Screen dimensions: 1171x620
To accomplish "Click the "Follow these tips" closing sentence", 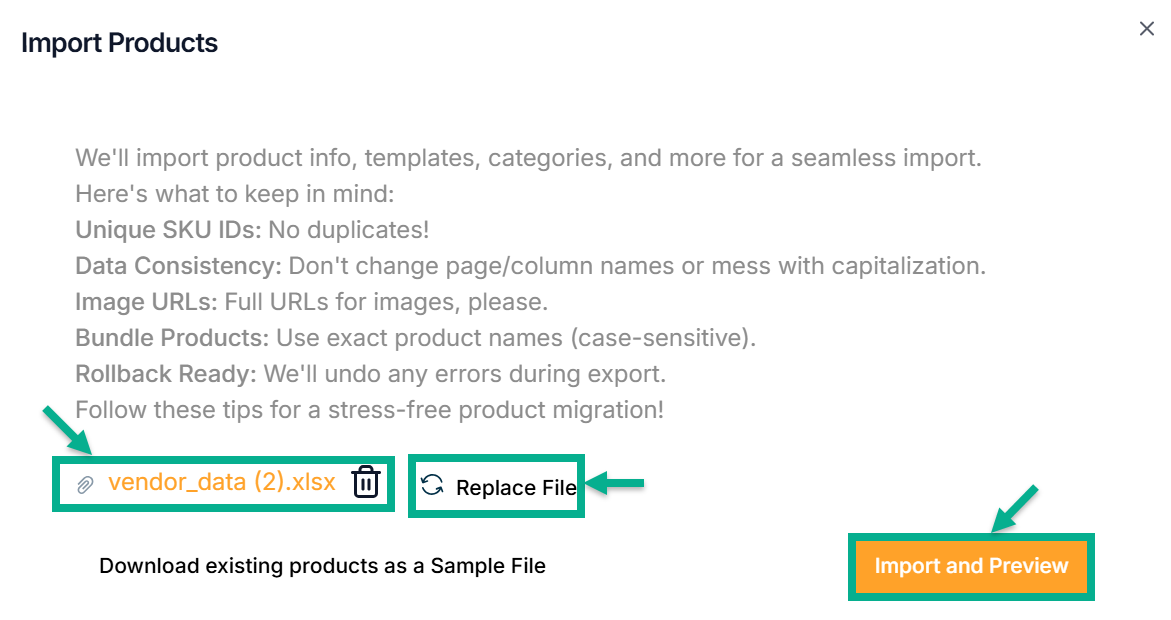I will click(x=369, y=410).
